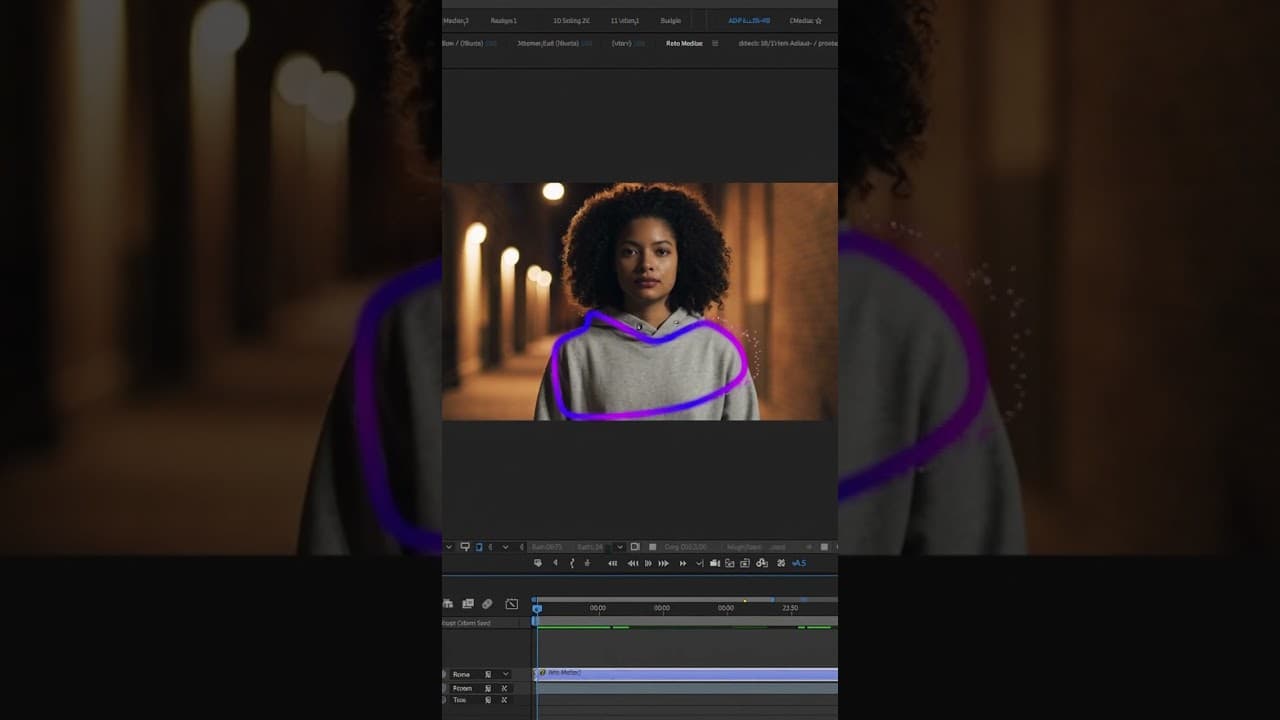The image size is (1280, 720).
Task: Select the purple clip on the Roma track
Action: pos(690,674)
